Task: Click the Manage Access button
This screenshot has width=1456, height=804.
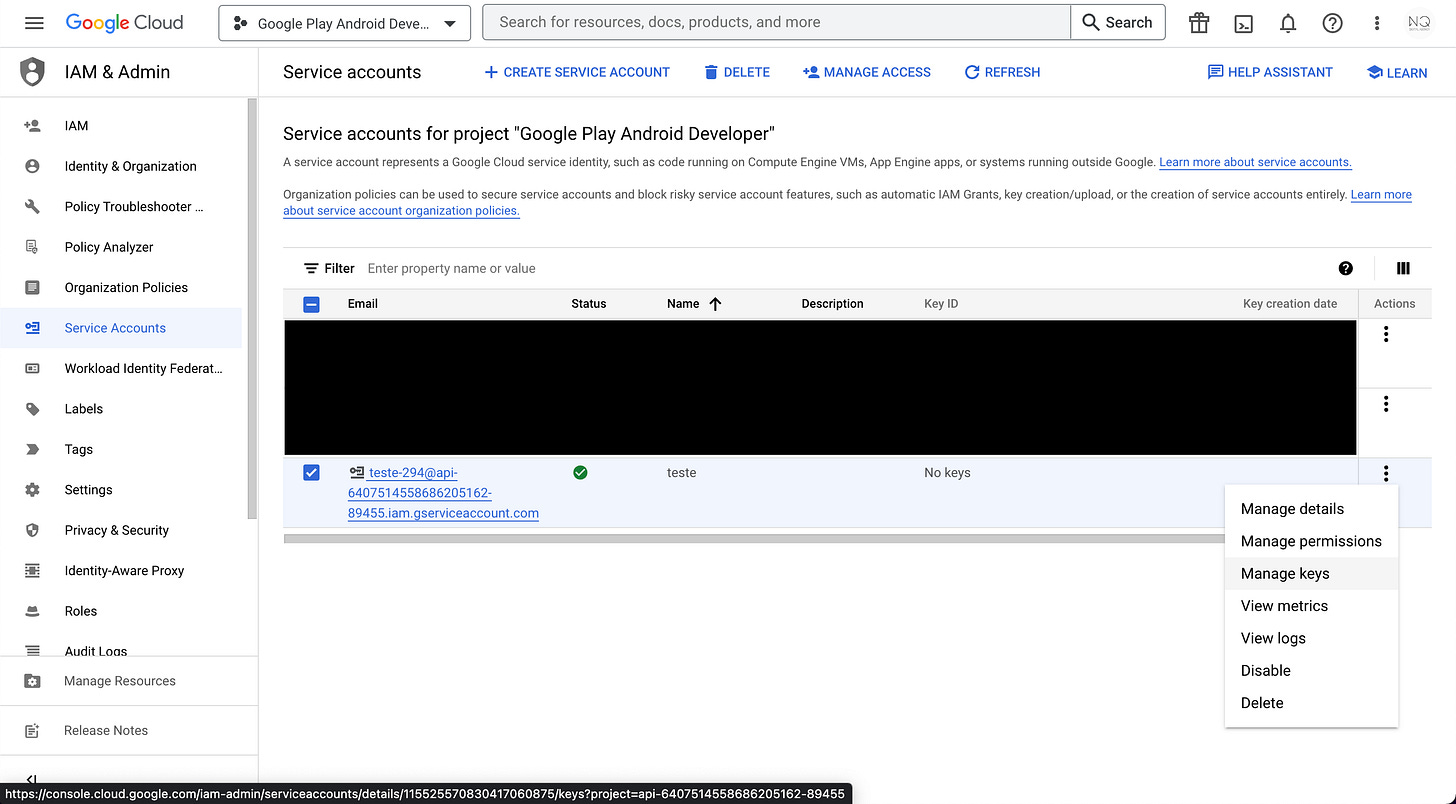Action: coord(867,72)
